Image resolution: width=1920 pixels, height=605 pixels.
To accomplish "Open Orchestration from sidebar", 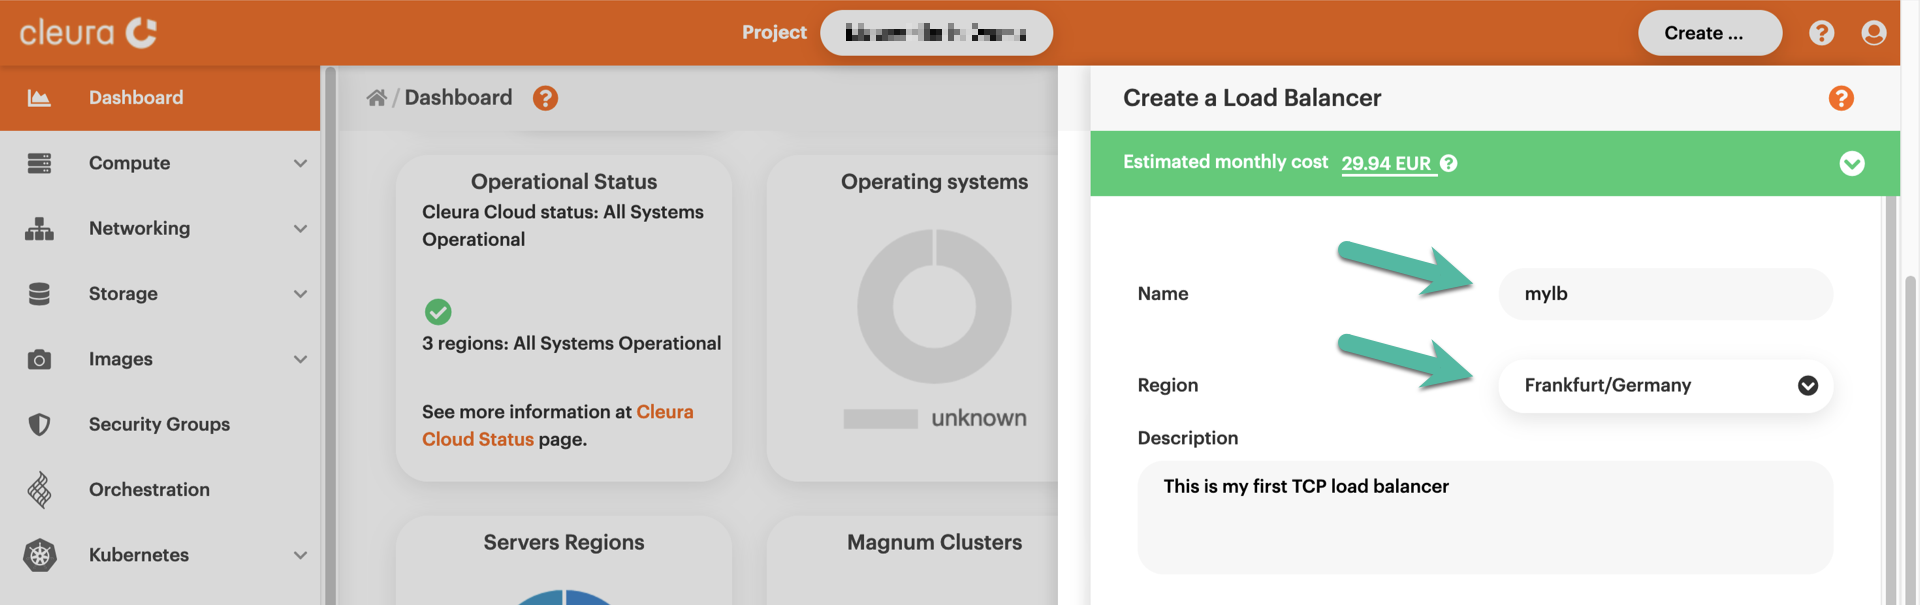I will coord(149,489).
